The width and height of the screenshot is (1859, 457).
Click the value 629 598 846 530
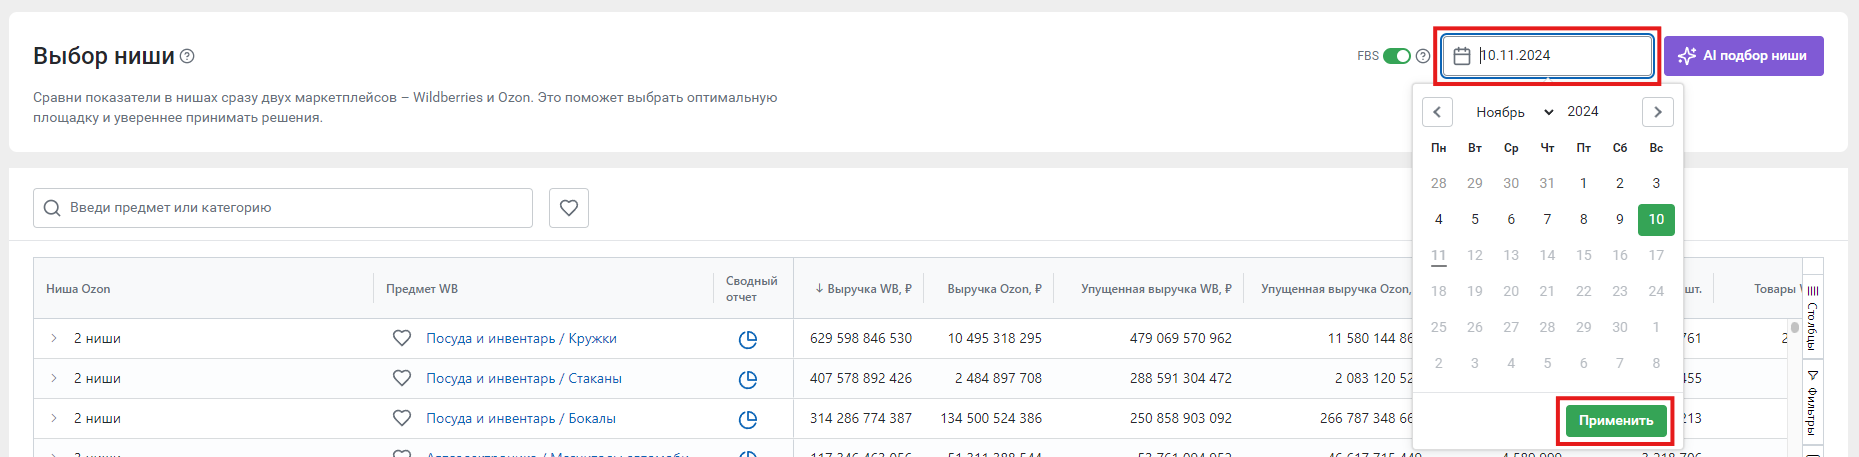point(861,338)
